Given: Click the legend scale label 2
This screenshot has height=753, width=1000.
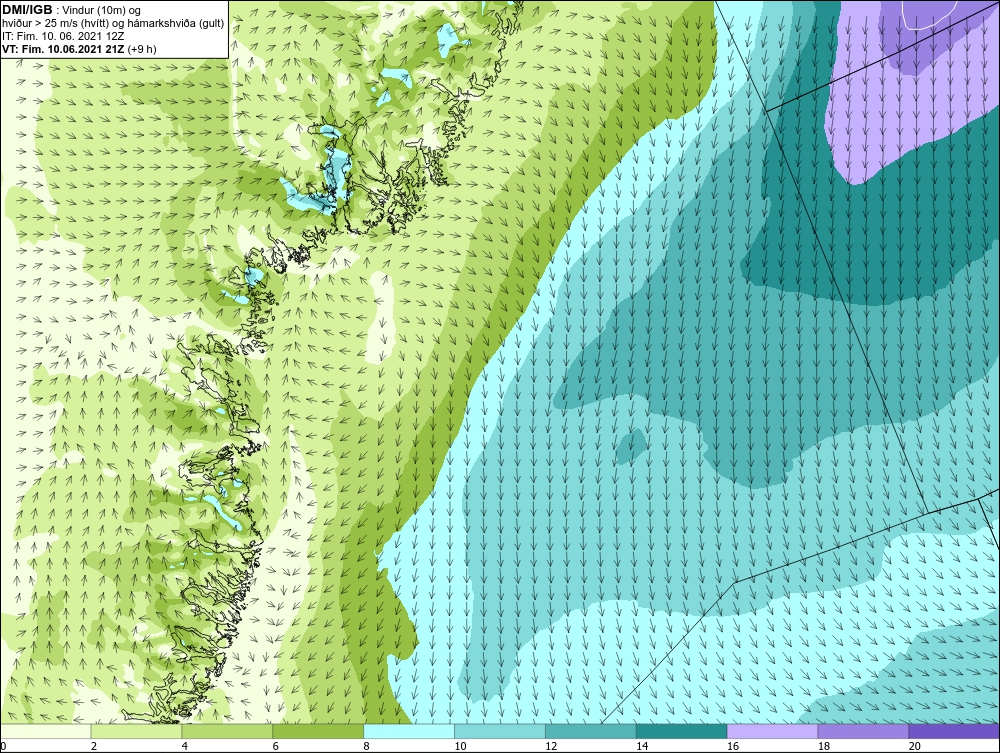Looking at the screenshot, I should click(x=94, y=746).
